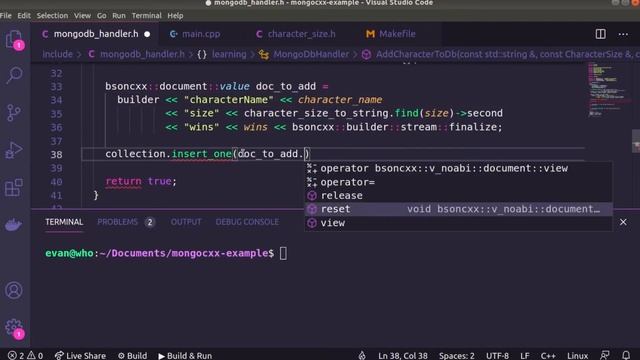Click 'doc_to_add' on line 33
Screen dimensions: 640x360
click(286, 87)
